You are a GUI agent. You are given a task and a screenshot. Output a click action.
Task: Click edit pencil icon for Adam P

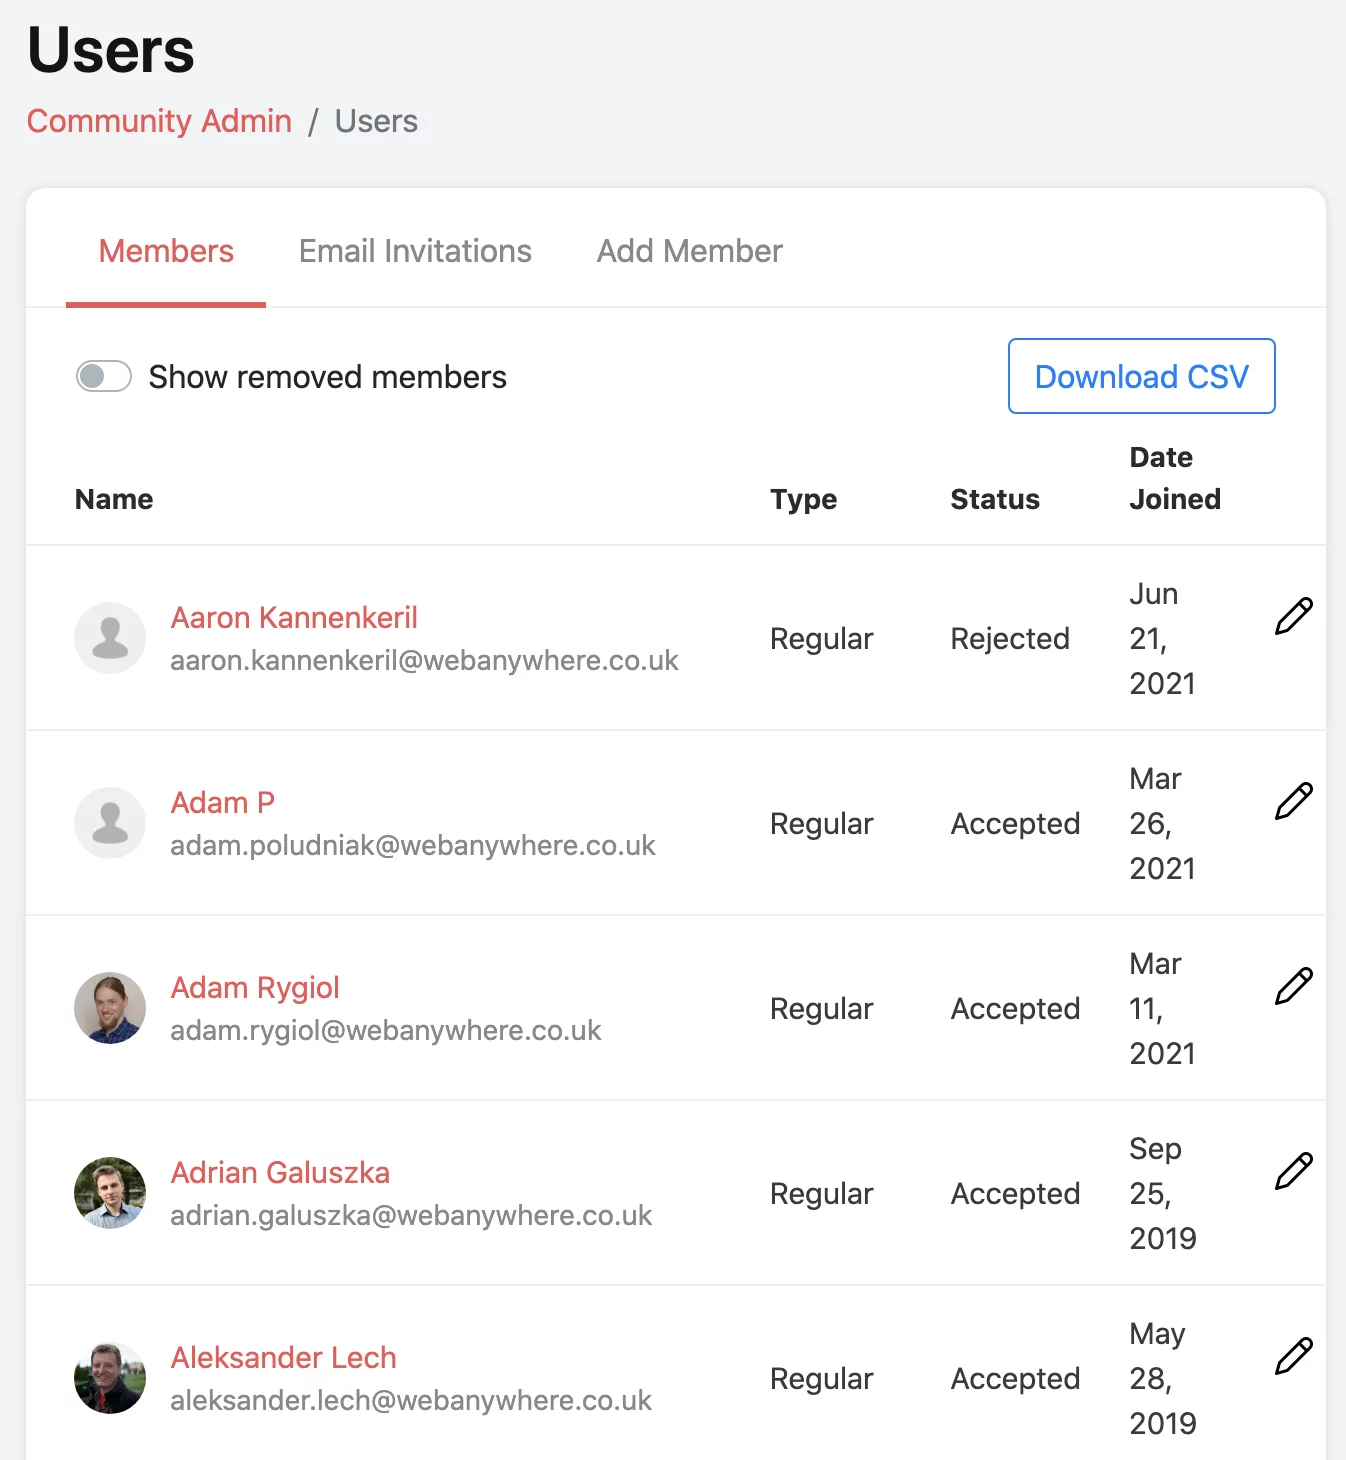(1293, 801)
